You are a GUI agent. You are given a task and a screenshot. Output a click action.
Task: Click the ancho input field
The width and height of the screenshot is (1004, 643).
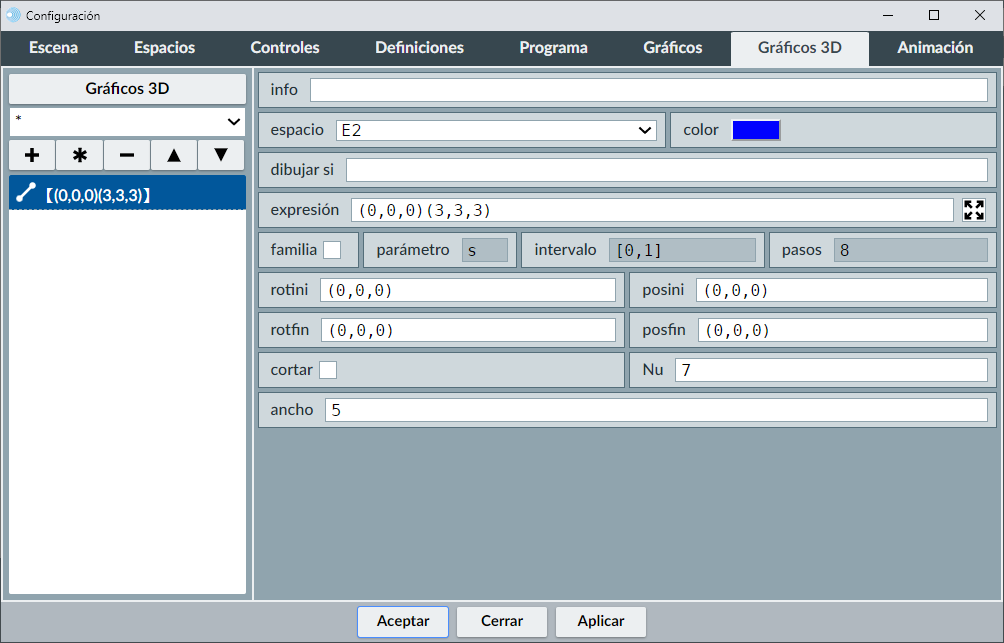click(655, 410)
